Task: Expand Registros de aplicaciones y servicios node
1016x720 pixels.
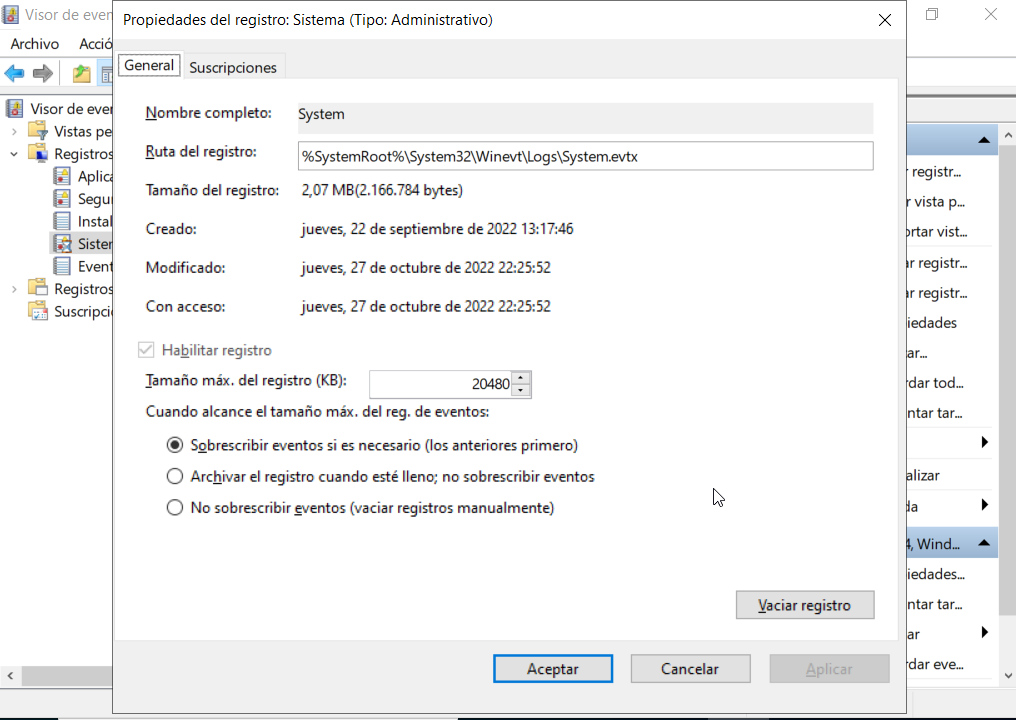Action: pos(14,289)
